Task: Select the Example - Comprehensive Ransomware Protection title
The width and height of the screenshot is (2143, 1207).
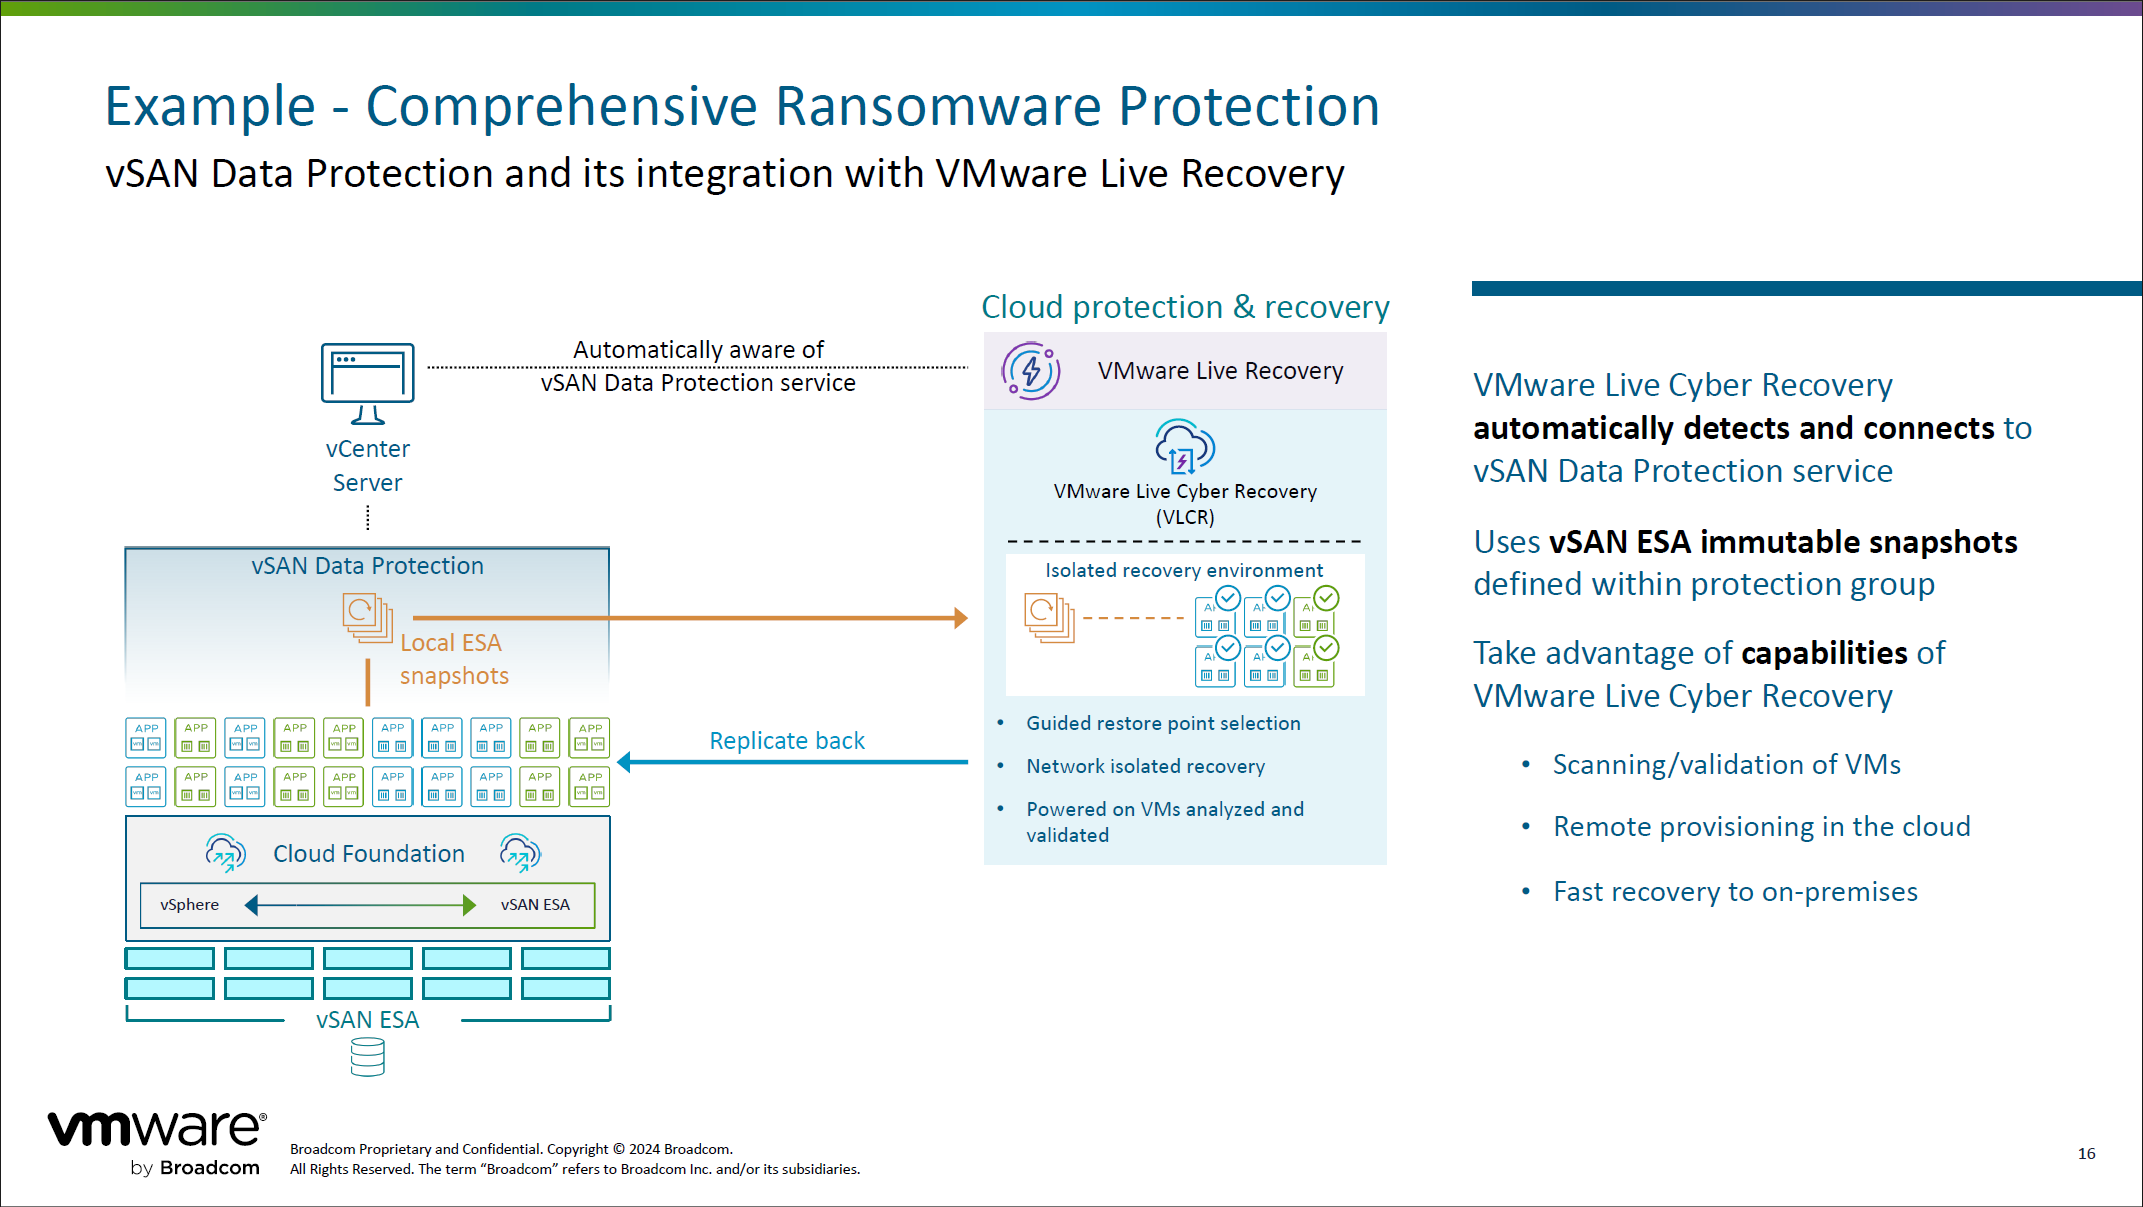Action: (x=742, y=107)
